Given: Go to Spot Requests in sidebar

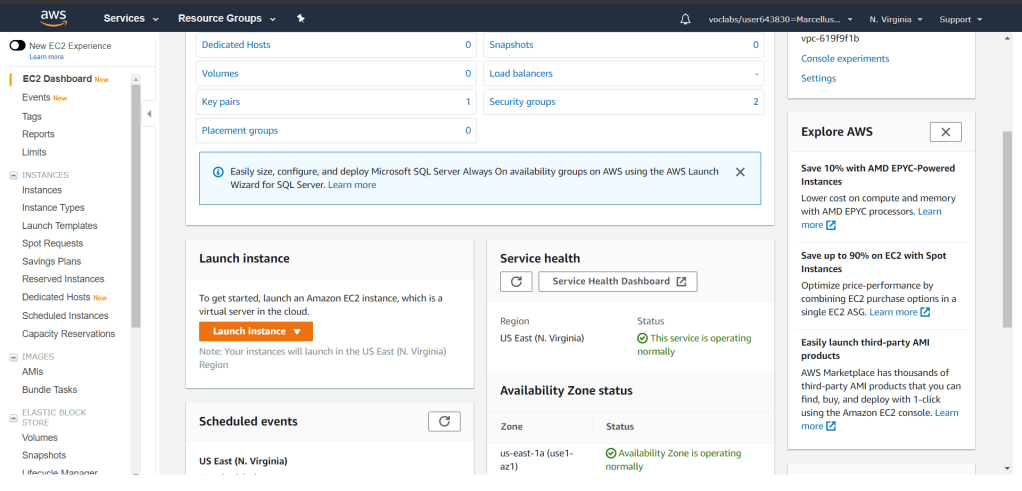Looking at the screenshot, I should 52,244.
